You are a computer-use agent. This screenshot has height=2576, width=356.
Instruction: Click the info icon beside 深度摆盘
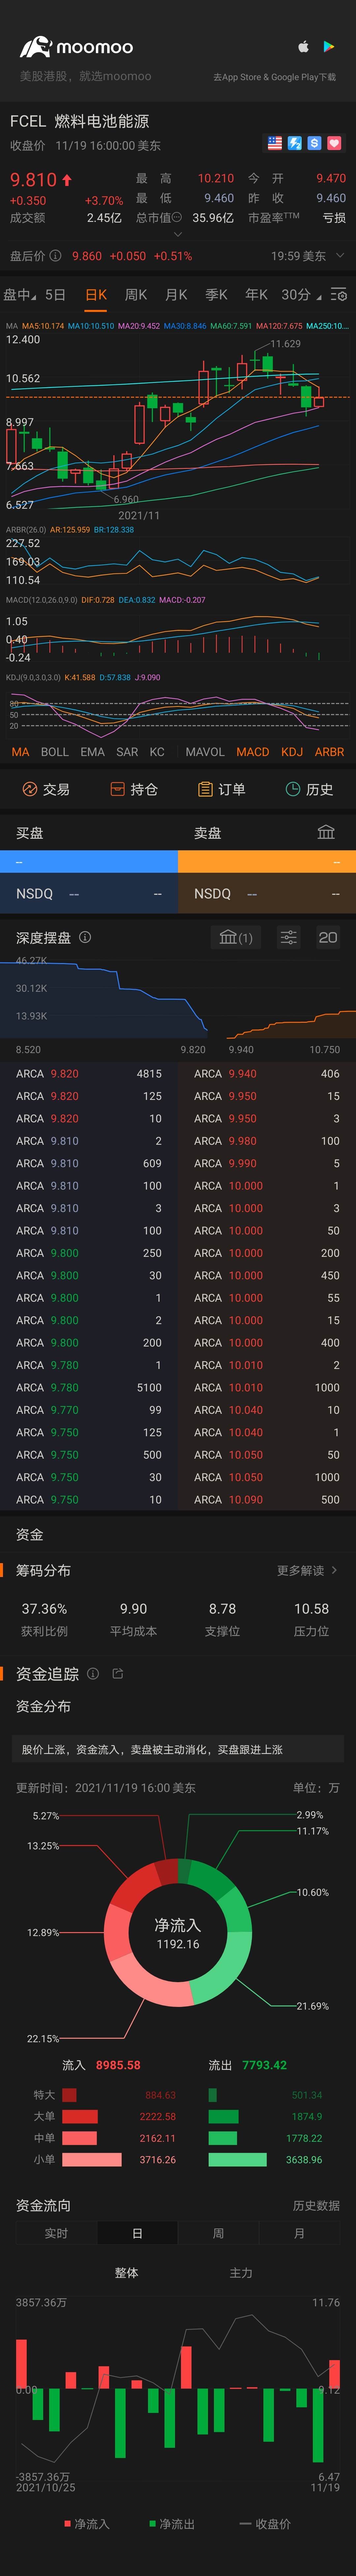(x=85, y=937)
